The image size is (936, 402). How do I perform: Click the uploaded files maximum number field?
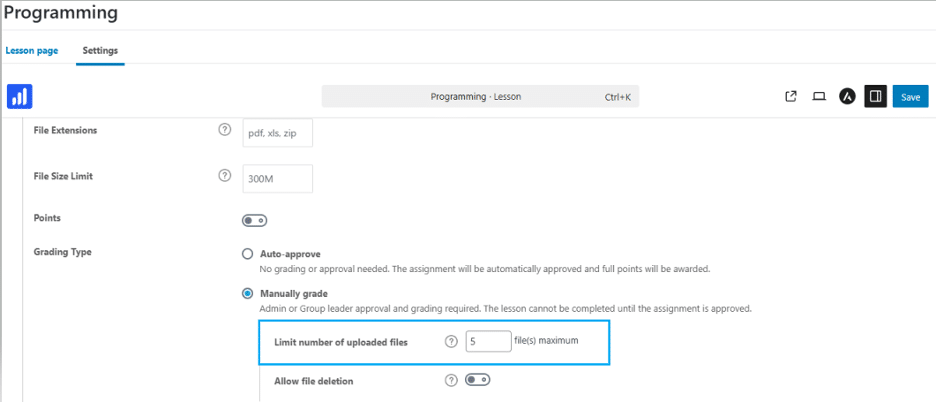(488, 341)
